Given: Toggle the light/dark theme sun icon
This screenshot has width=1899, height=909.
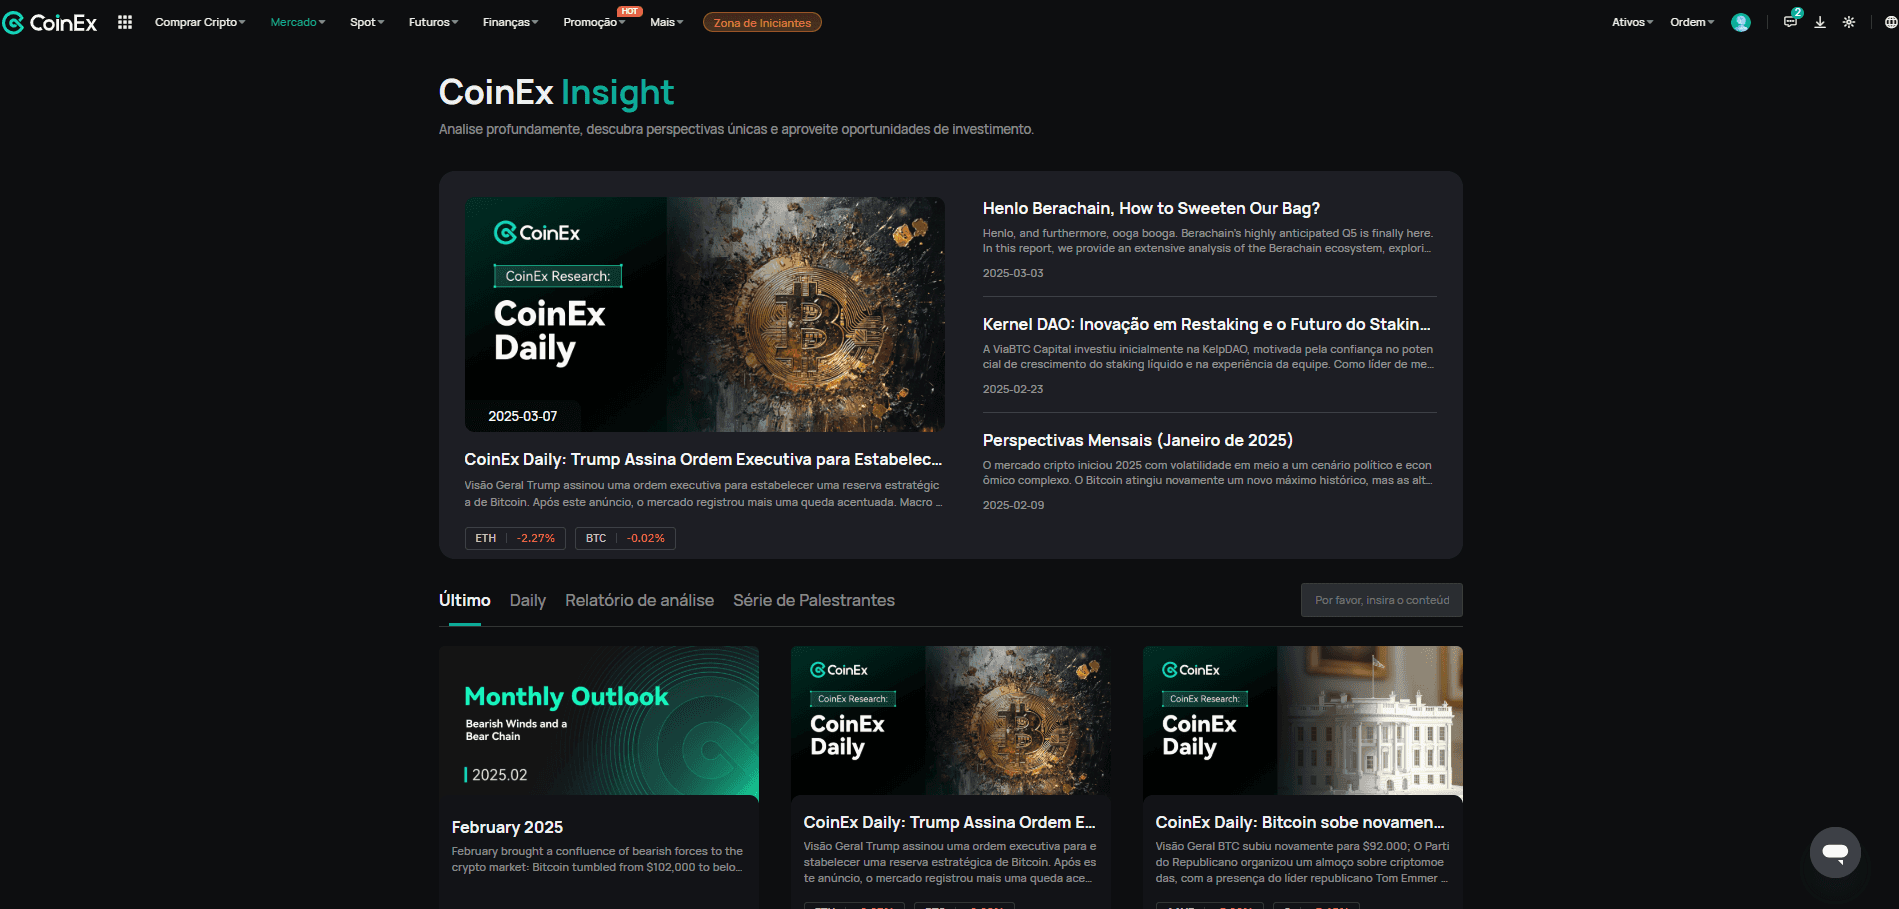Looking at the screenshot, I should (1849, 22).
